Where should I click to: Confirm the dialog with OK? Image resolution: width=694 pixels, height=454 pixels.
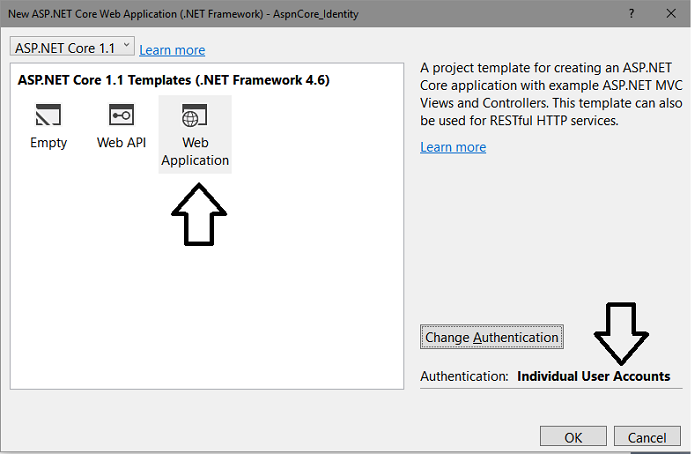573,437
